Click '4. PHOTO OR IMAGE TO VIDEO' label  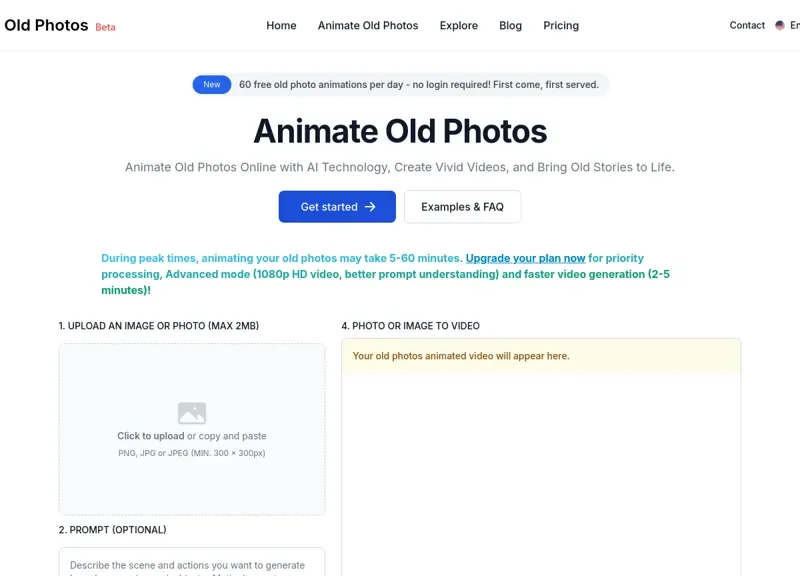click(410, 326)
